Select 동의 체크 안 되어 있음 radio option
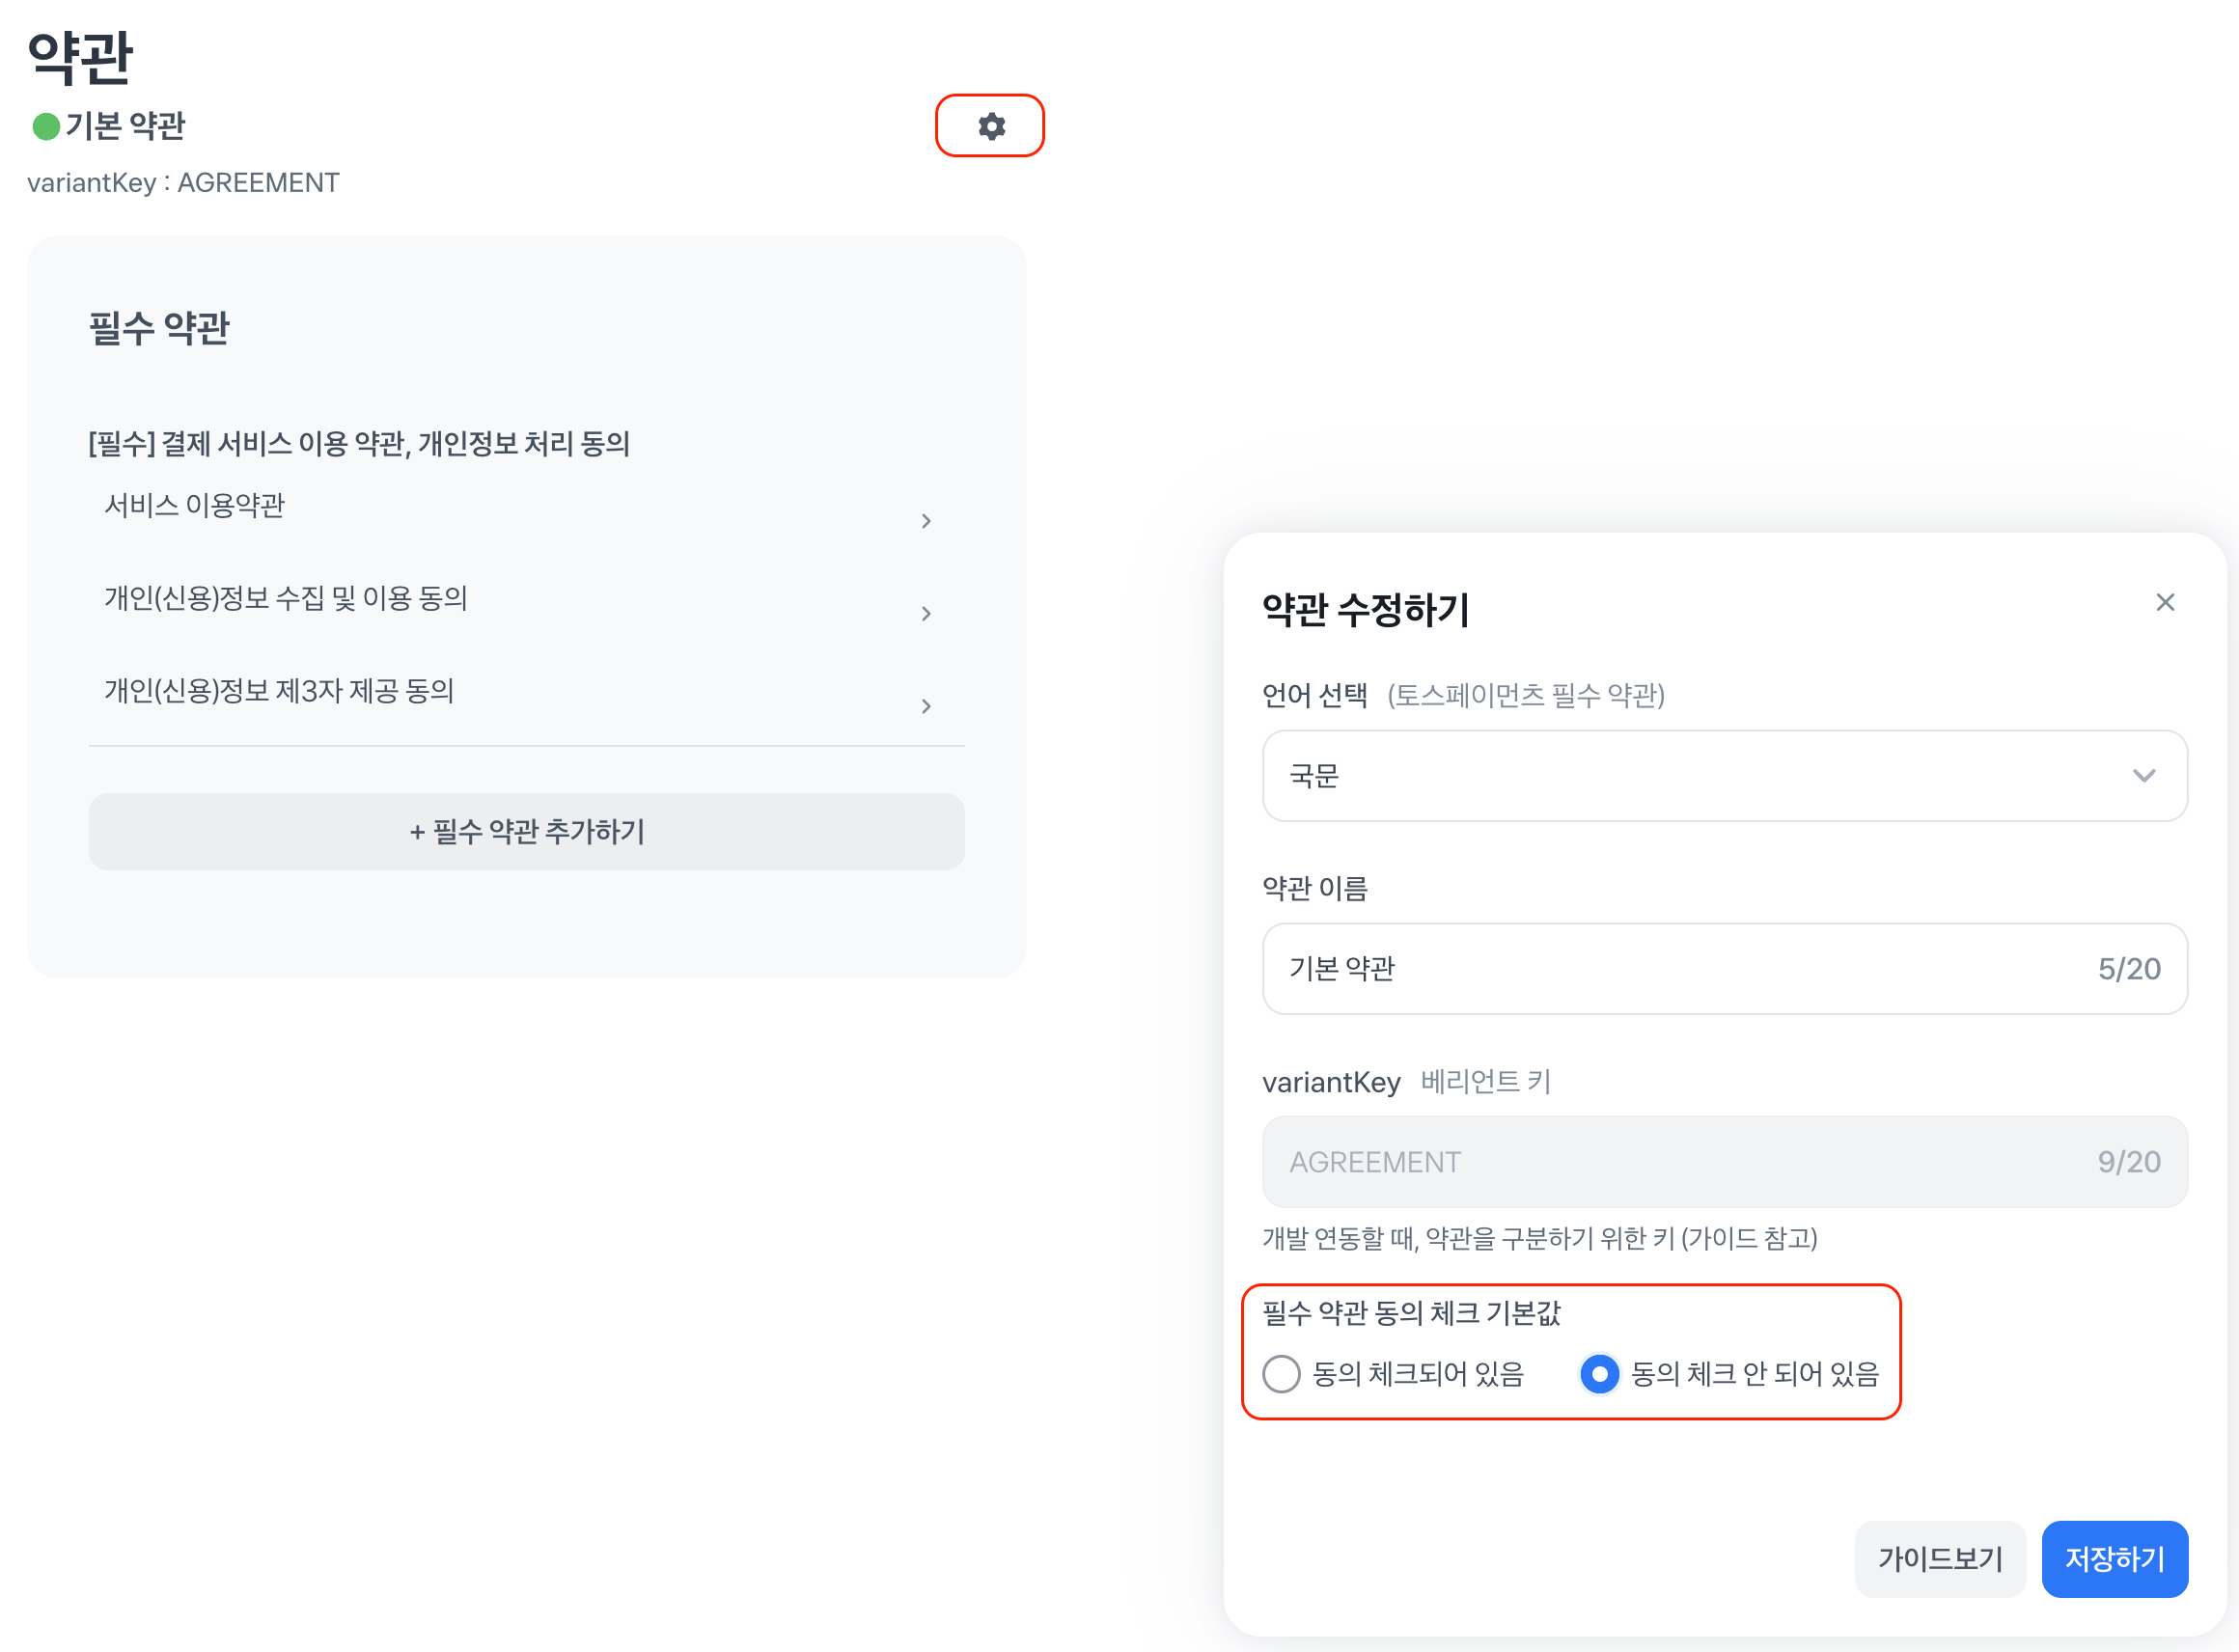This screenshot has height=1652, width=2239. tap(1599, 1374)
